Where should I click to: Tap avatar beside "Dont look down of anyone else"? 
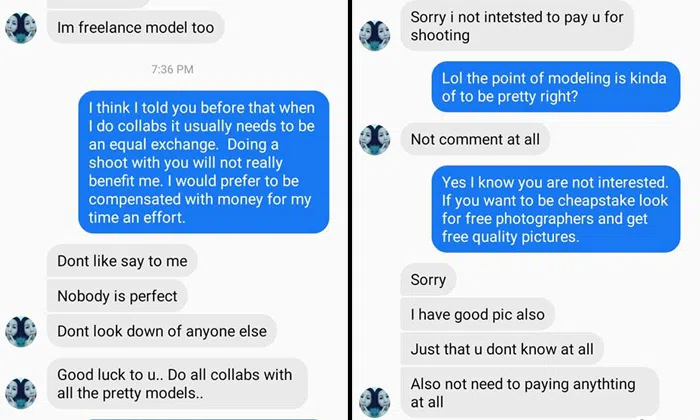[21, 331]
